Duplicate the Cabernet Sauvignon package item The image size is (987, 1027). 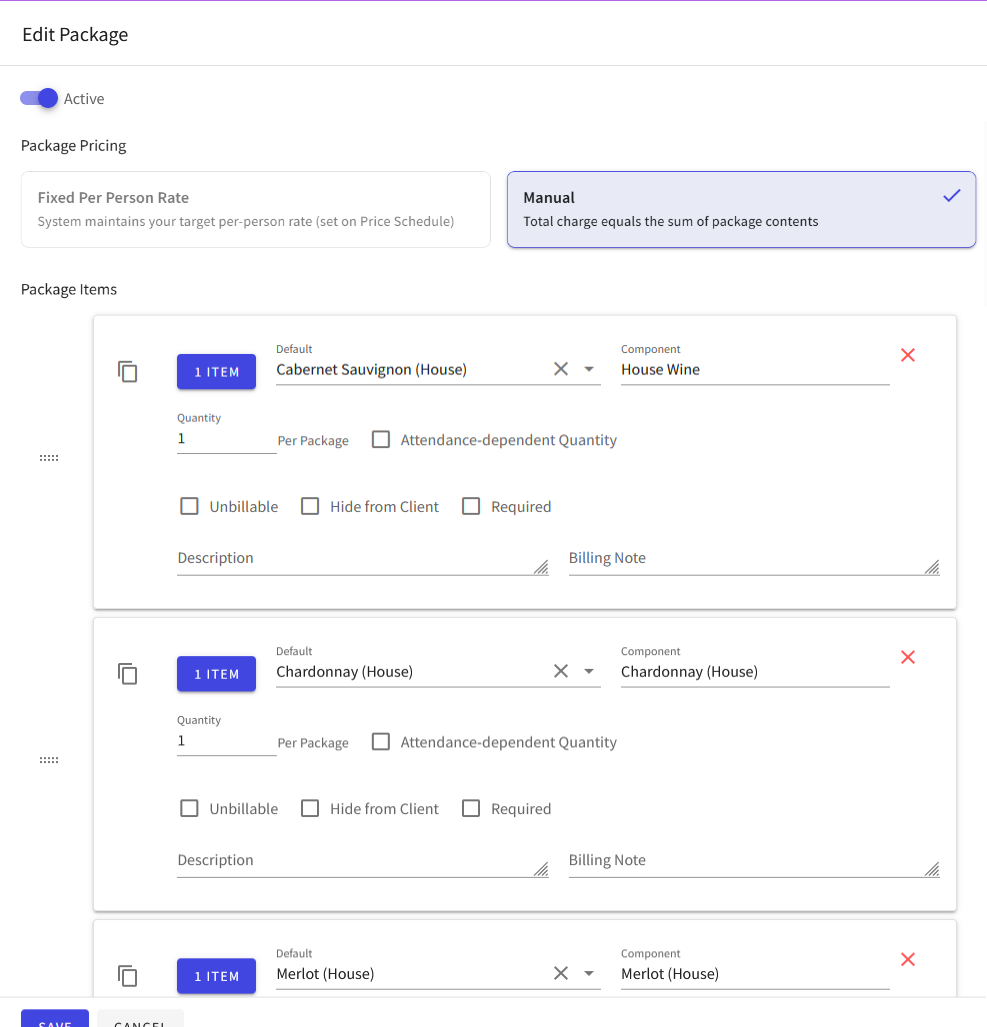tap(128, 371)
